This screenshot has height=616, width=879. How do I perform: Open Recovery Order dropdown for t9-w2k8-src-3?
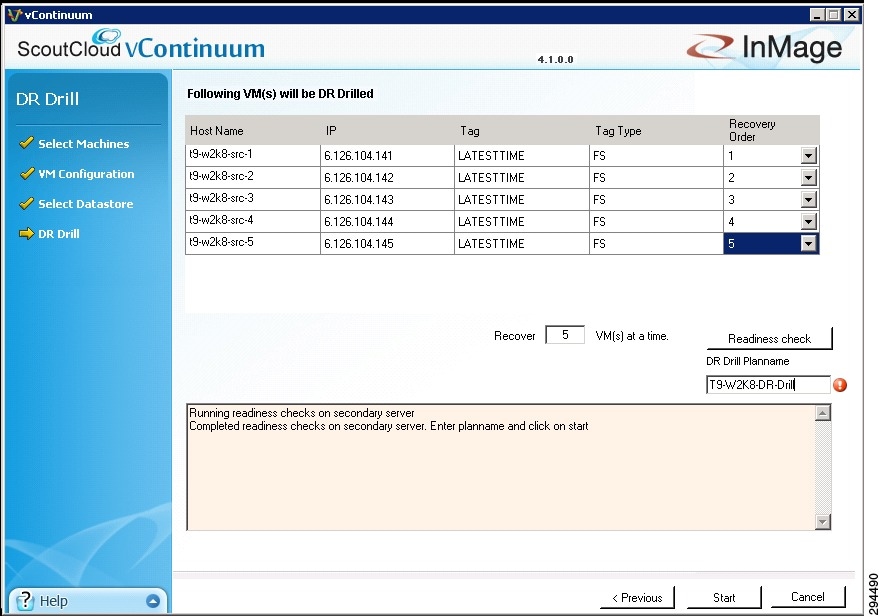tap(808, 200)
